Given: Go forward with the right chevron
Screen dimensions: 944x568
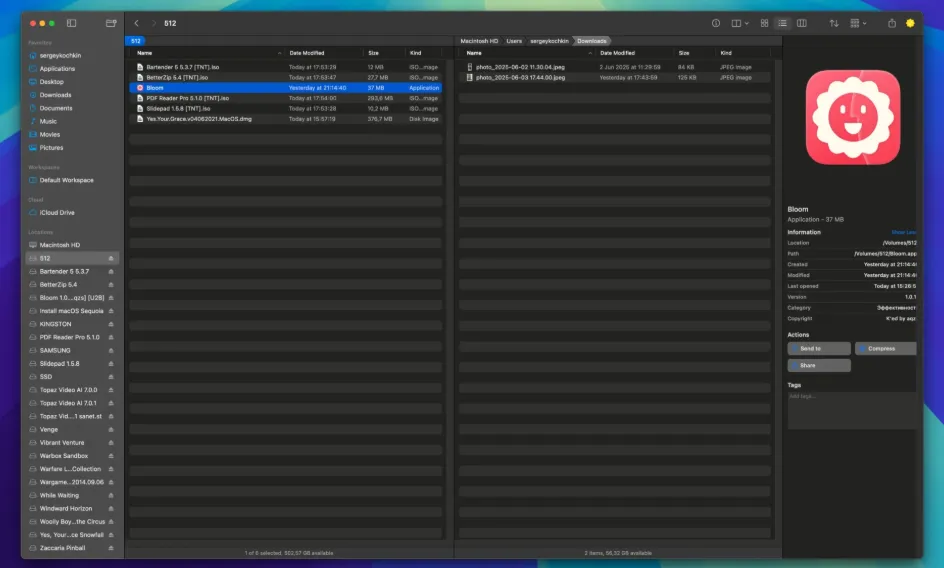Looking at the screenshot, I should [x=154, y=23].
